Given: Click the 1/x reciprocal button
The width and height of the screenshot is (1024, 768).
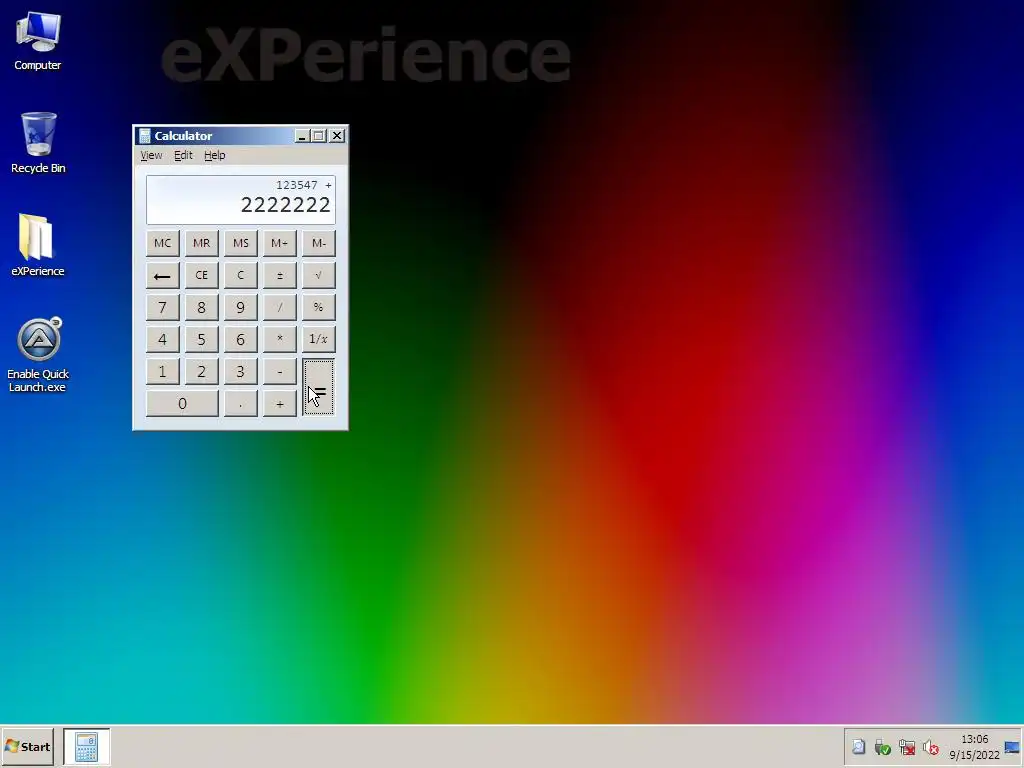Looking at the screenshot, I should pos(319,339).
